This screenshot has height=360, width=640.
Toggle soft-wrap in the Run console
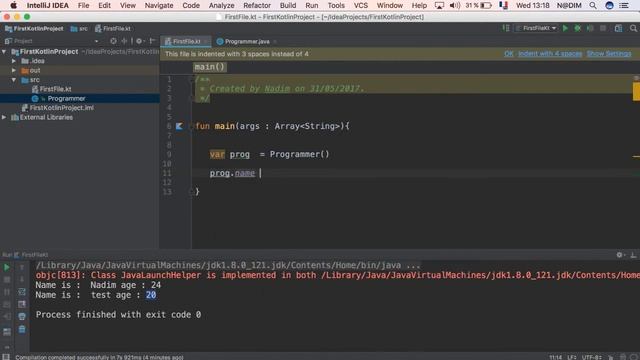tap(22, 292)
